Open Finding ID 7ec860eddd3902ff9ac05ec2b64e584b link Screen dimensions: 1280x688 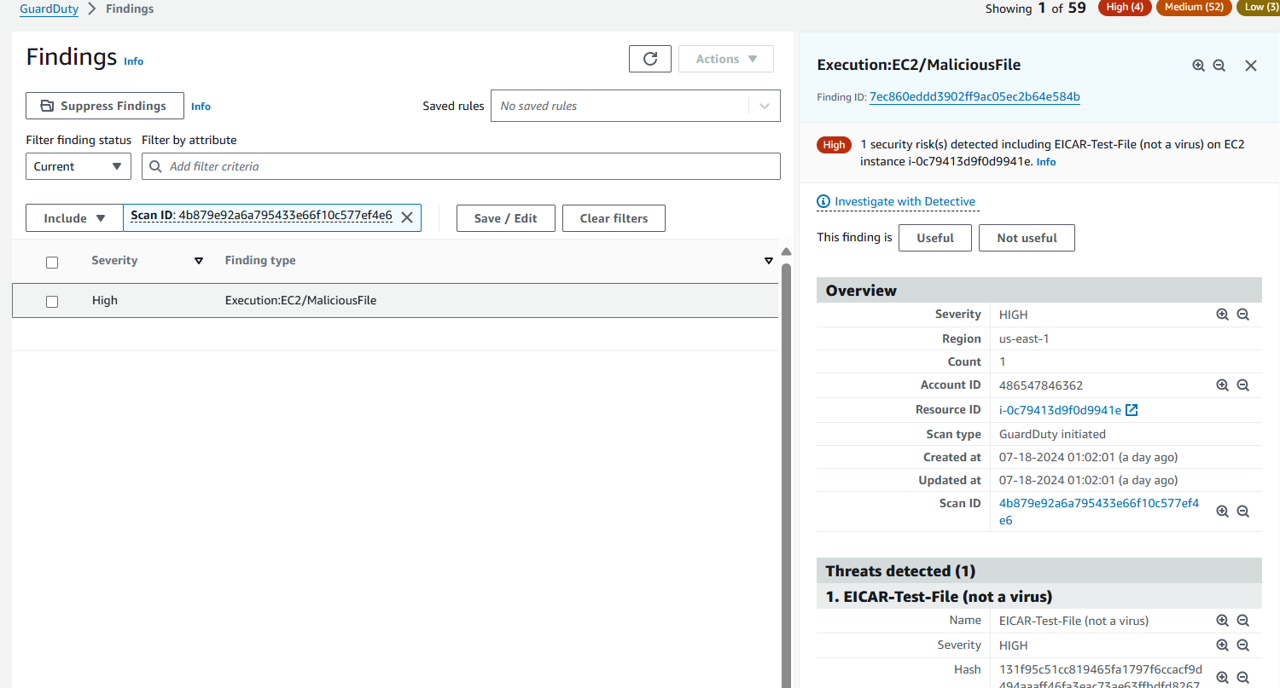(x=975, y=97)
